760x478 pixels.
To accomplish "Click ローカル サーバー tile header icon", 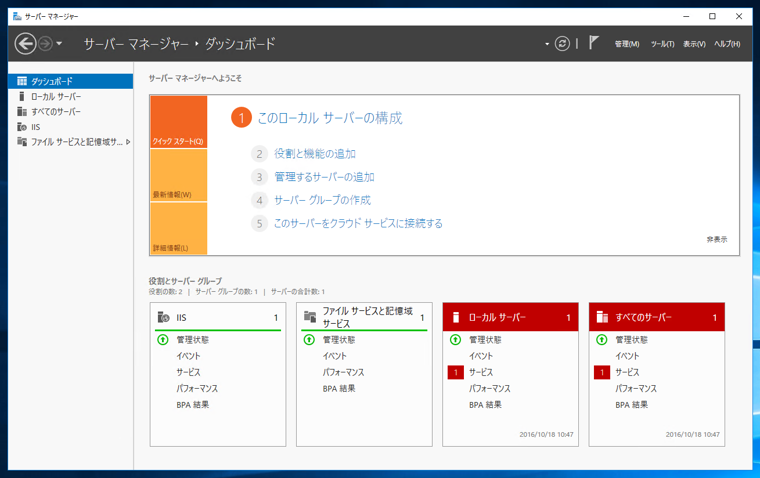I will tap(456, 317).
